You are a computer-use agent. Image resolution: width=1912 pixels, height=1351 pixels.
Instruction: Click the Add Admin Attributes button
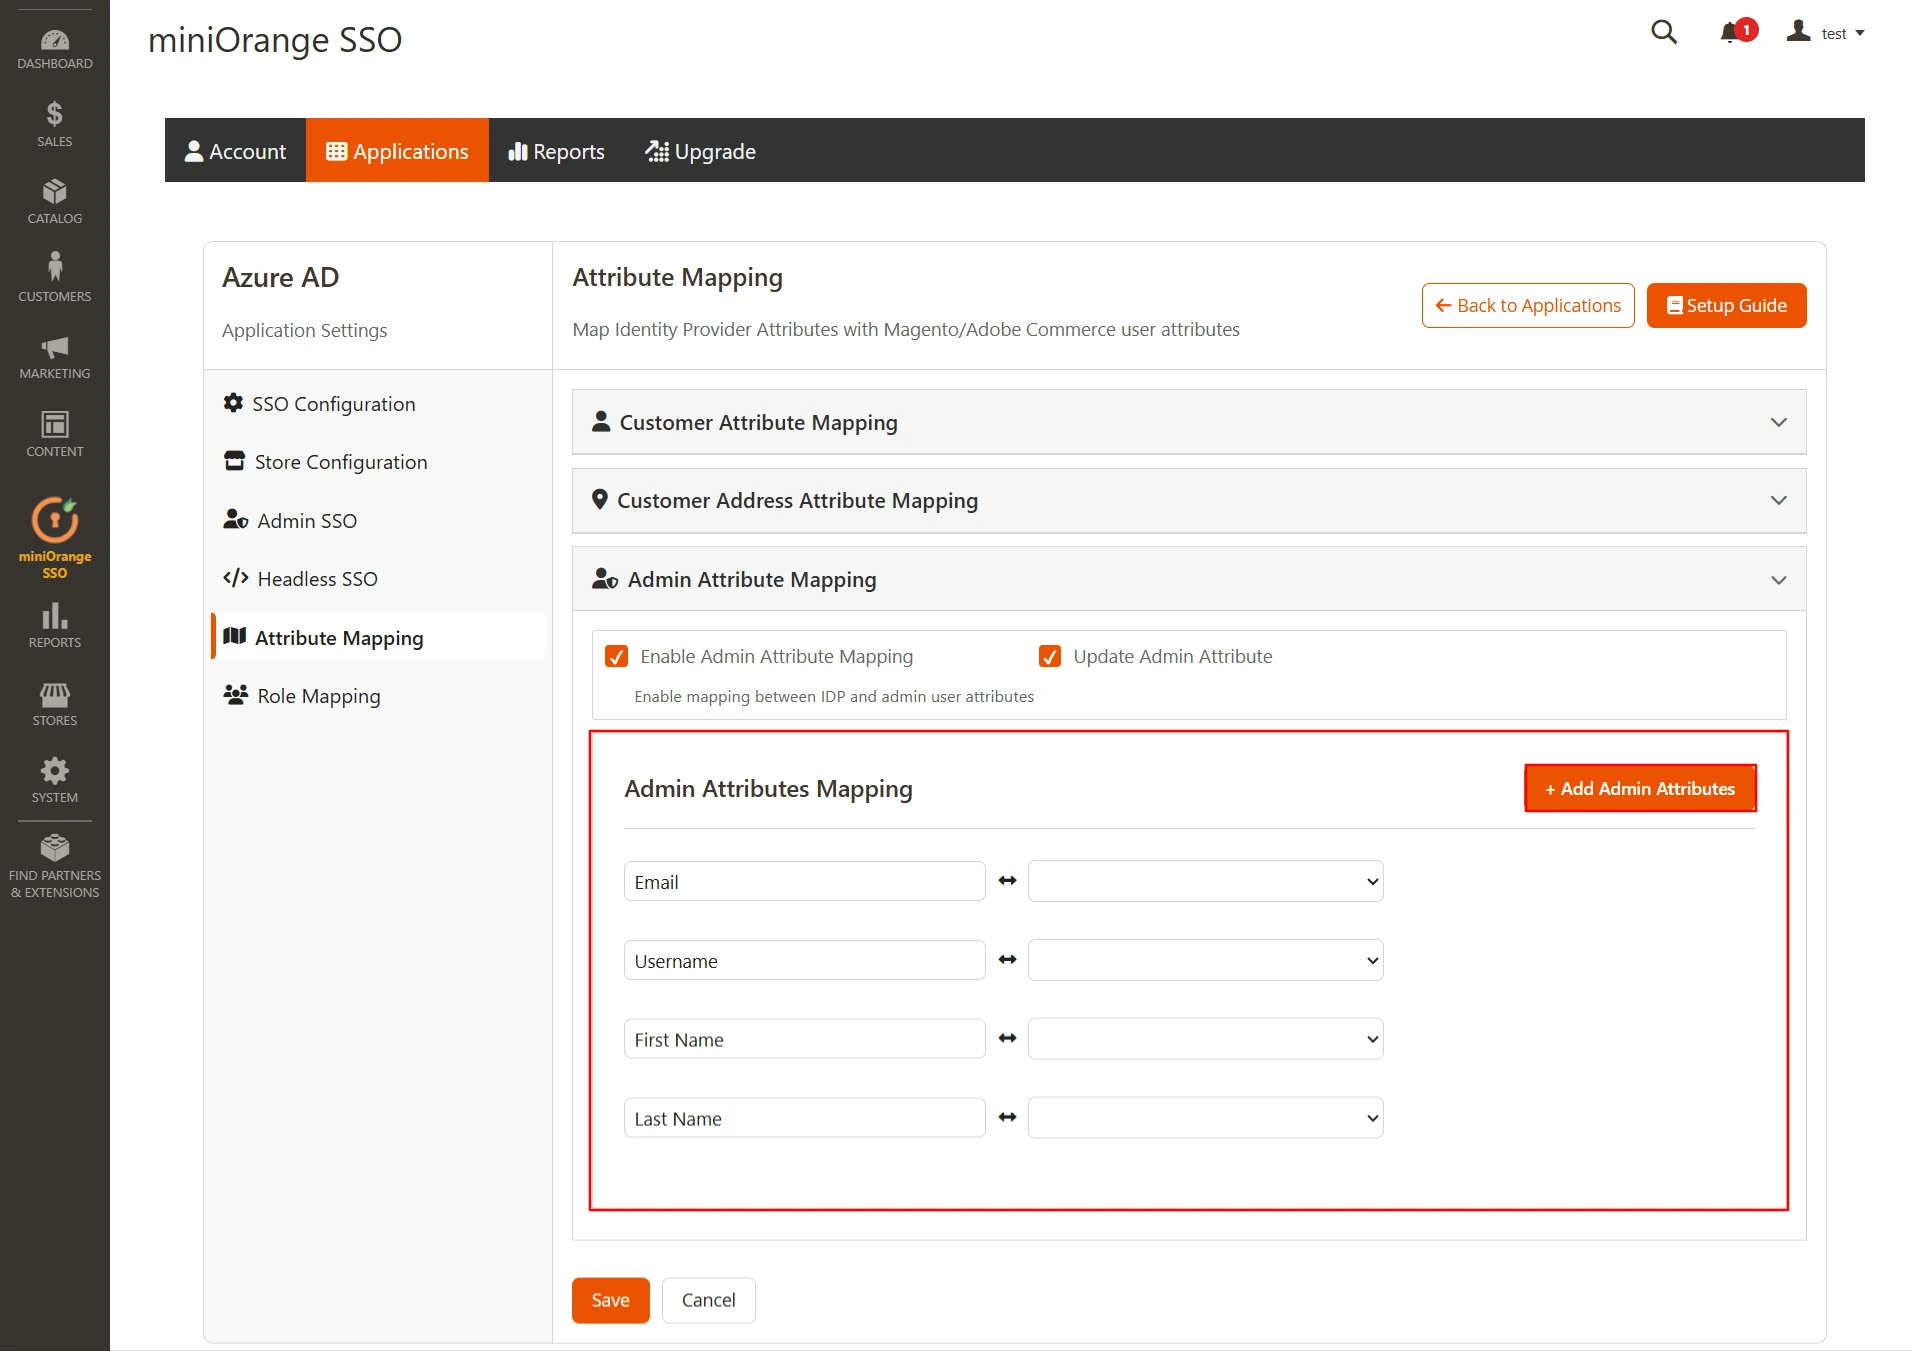[1639, 788]
